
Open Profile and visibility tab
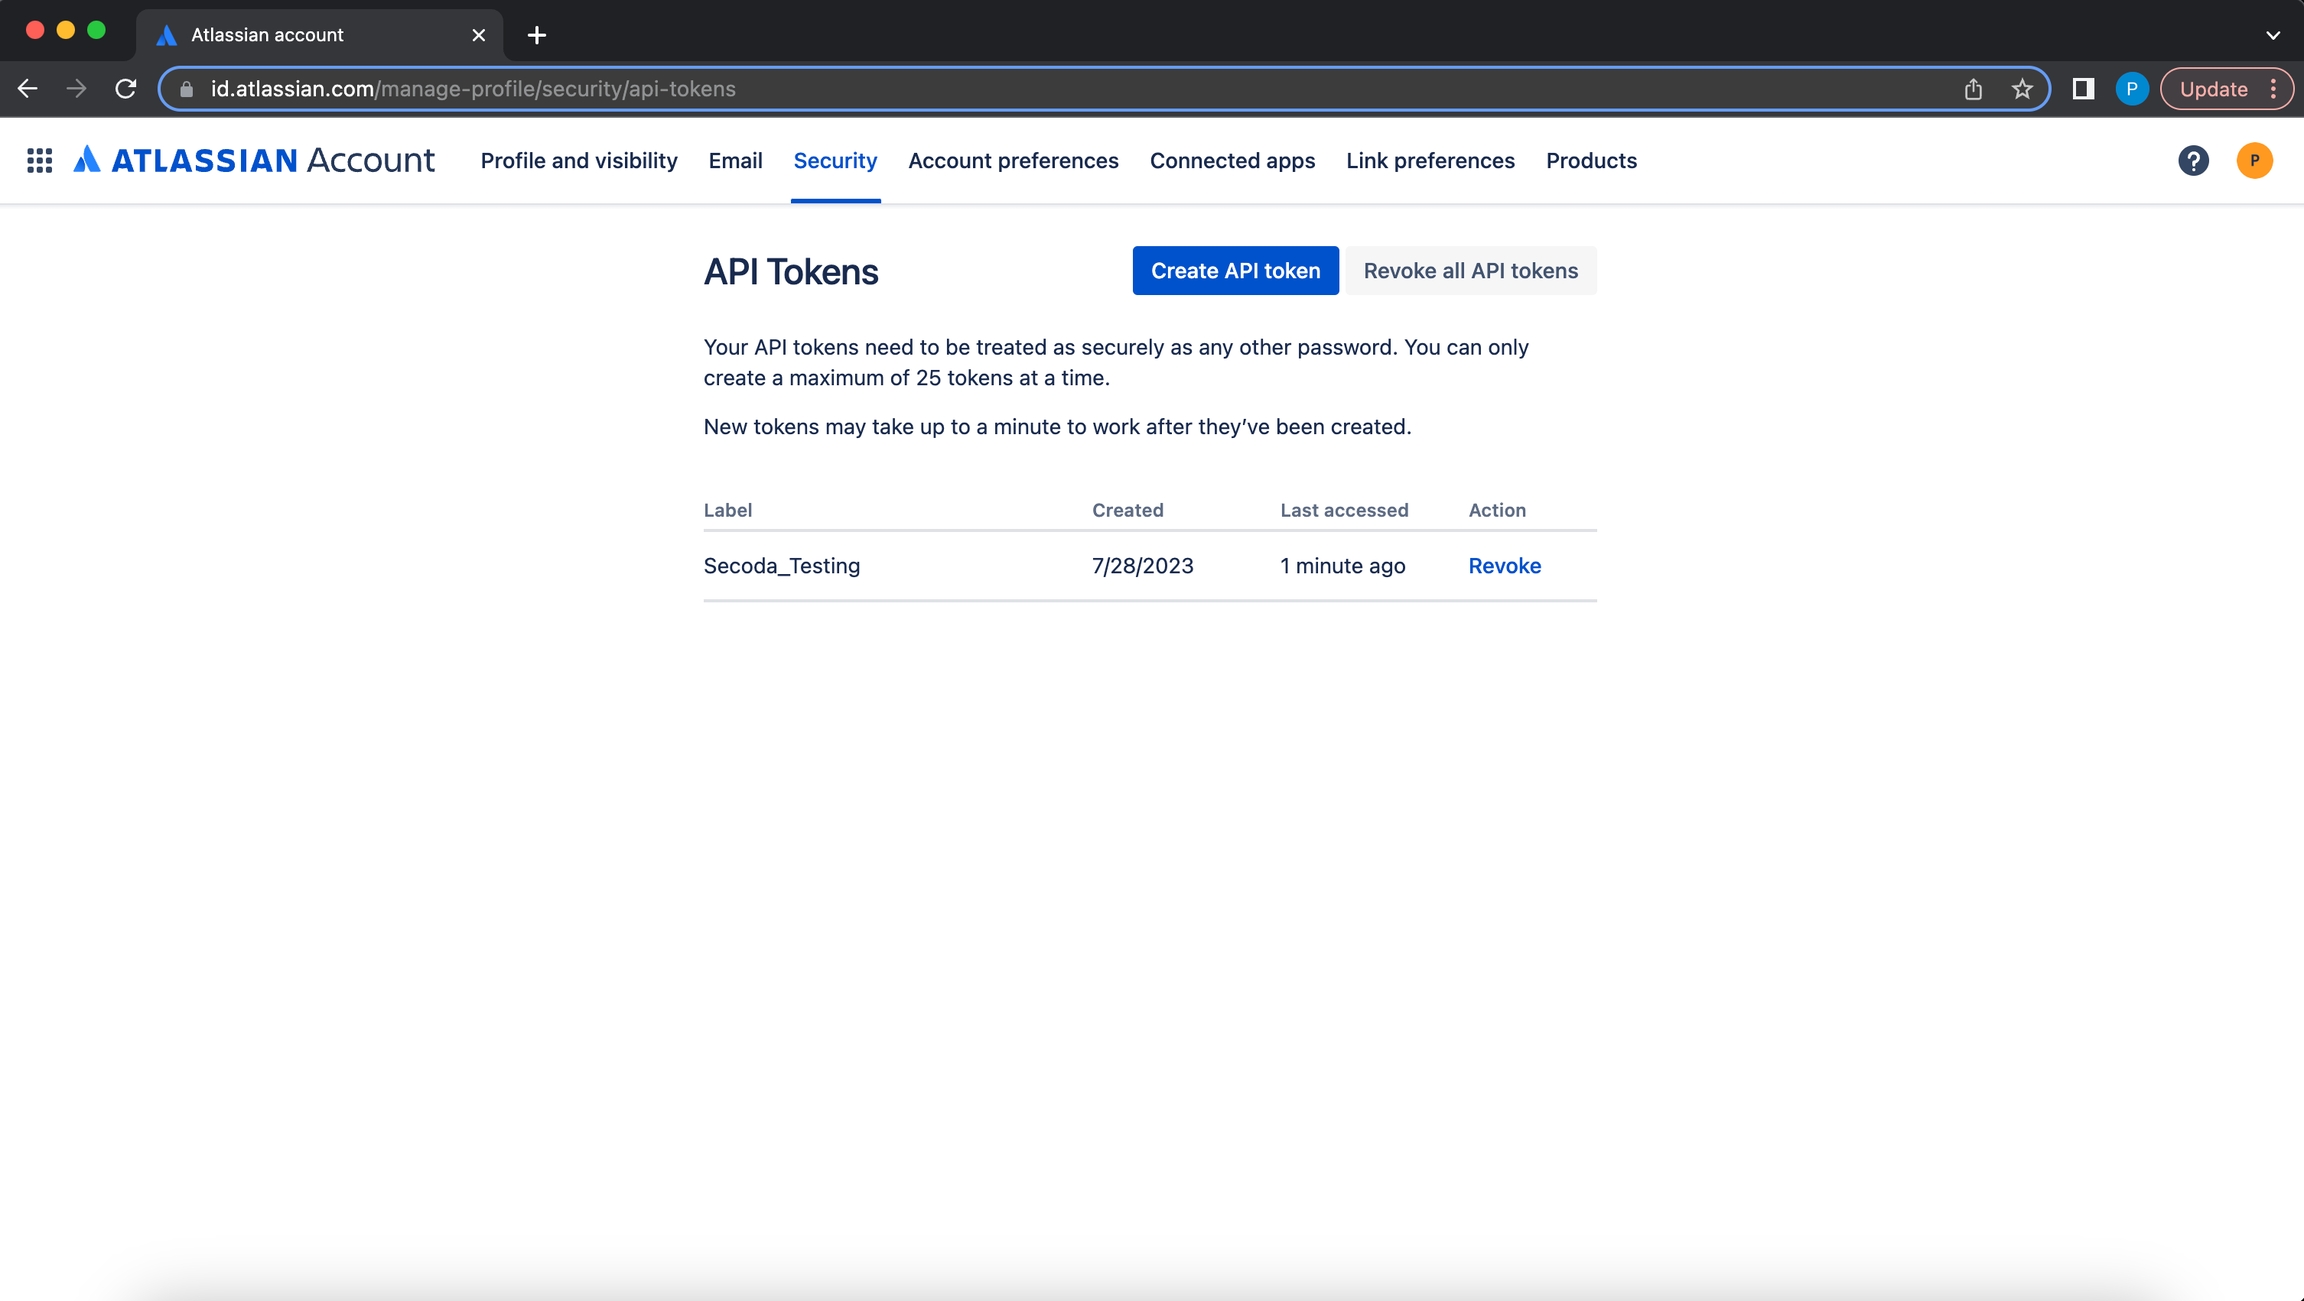point(579,160)
